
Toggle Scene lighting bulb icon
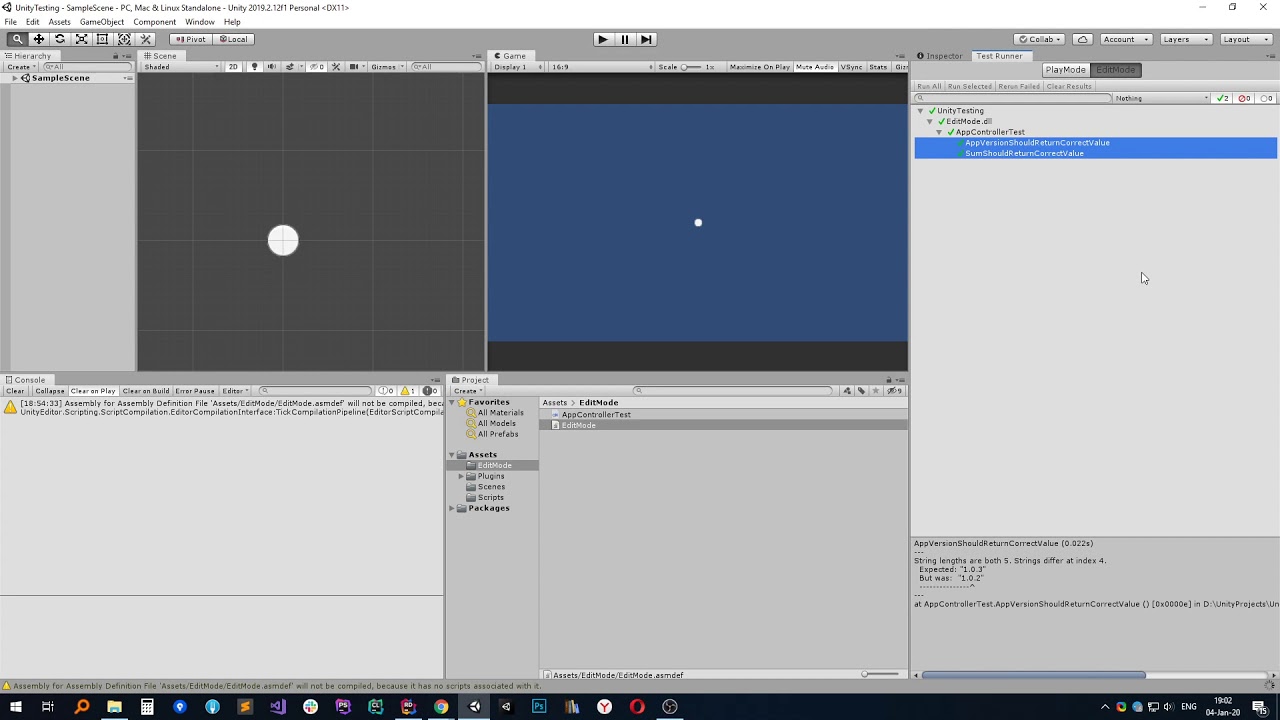[254, 67]
